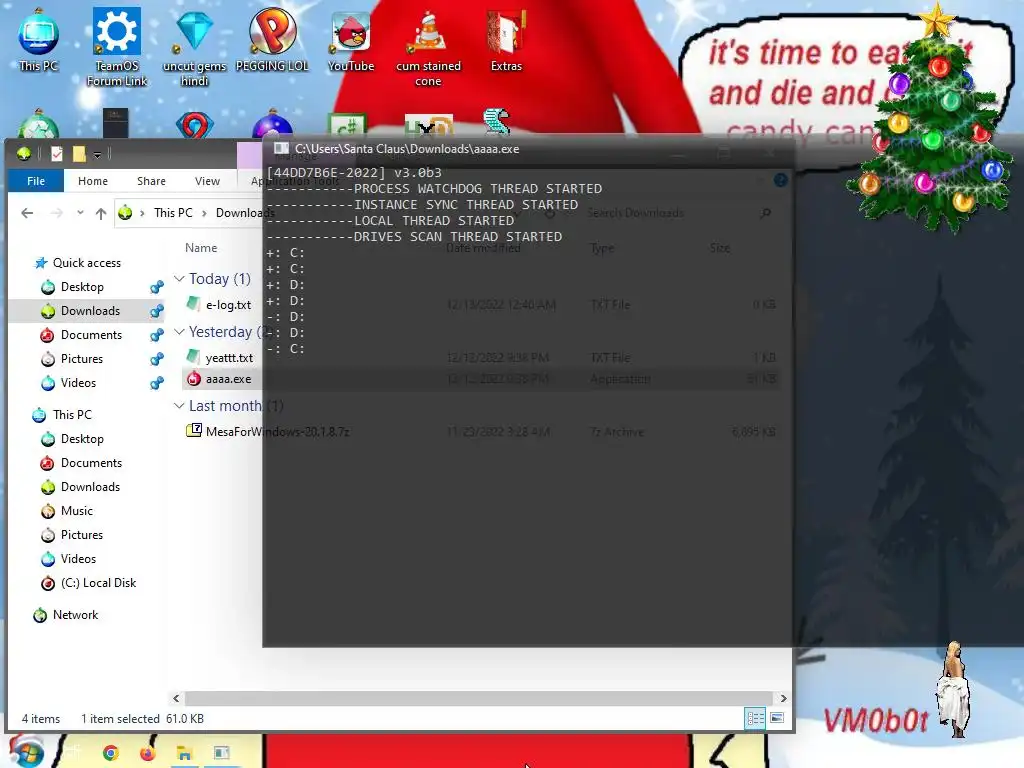Open TeamOS Forum Link shortcut
Image resolution: width=1024 pixels, height=768 pixels.
pyautogui.click(x=117, y=47)
